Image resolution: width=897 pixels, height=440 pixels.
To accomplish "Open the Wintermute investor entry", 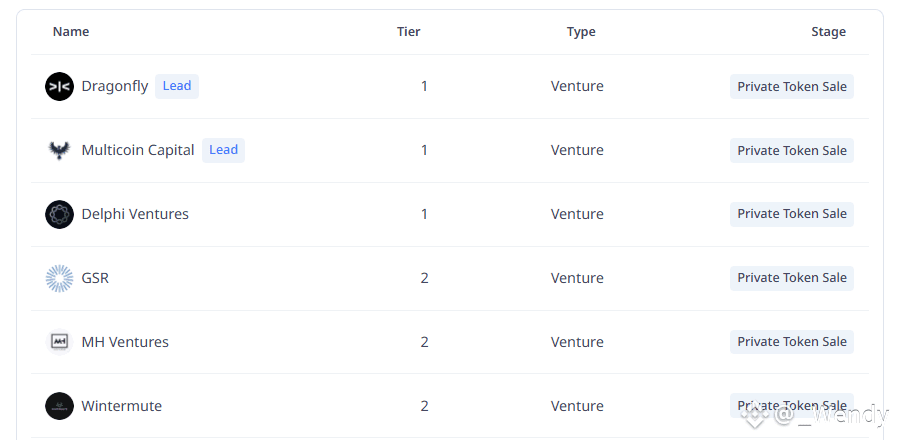I will tap(121, 406).
